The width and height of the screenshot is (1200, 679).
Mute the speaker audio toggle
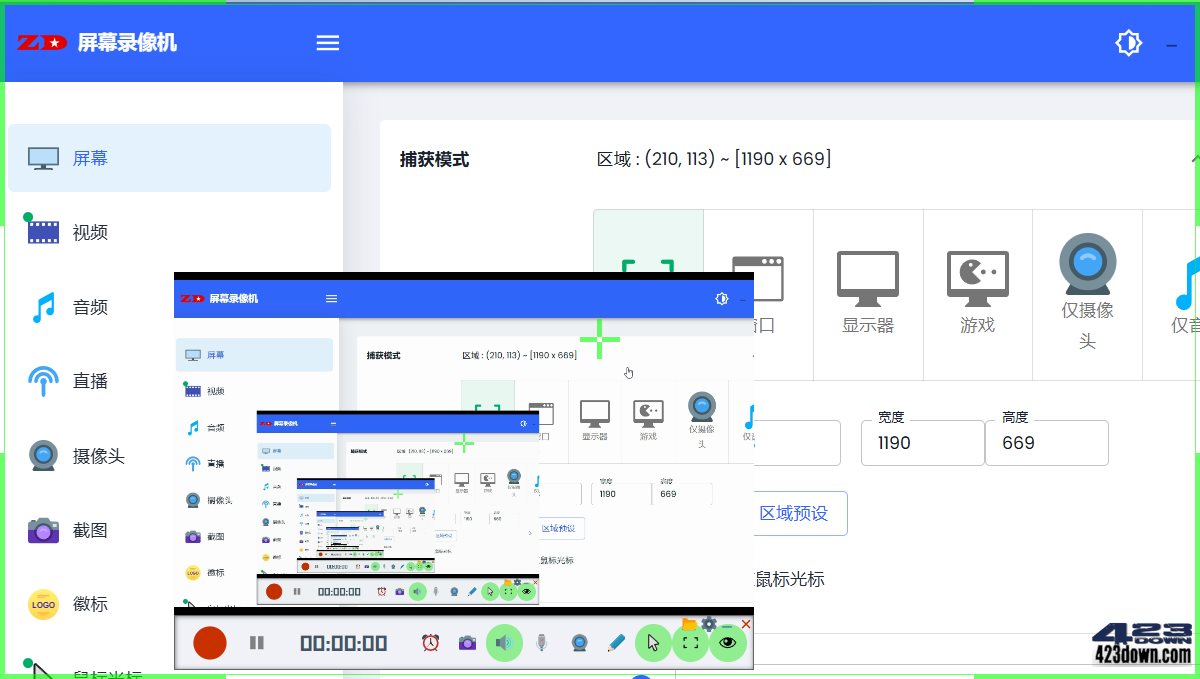[505, 643]
